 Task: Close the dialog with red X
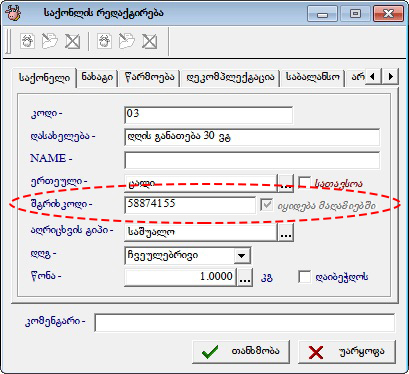click(x=389, y=14)
